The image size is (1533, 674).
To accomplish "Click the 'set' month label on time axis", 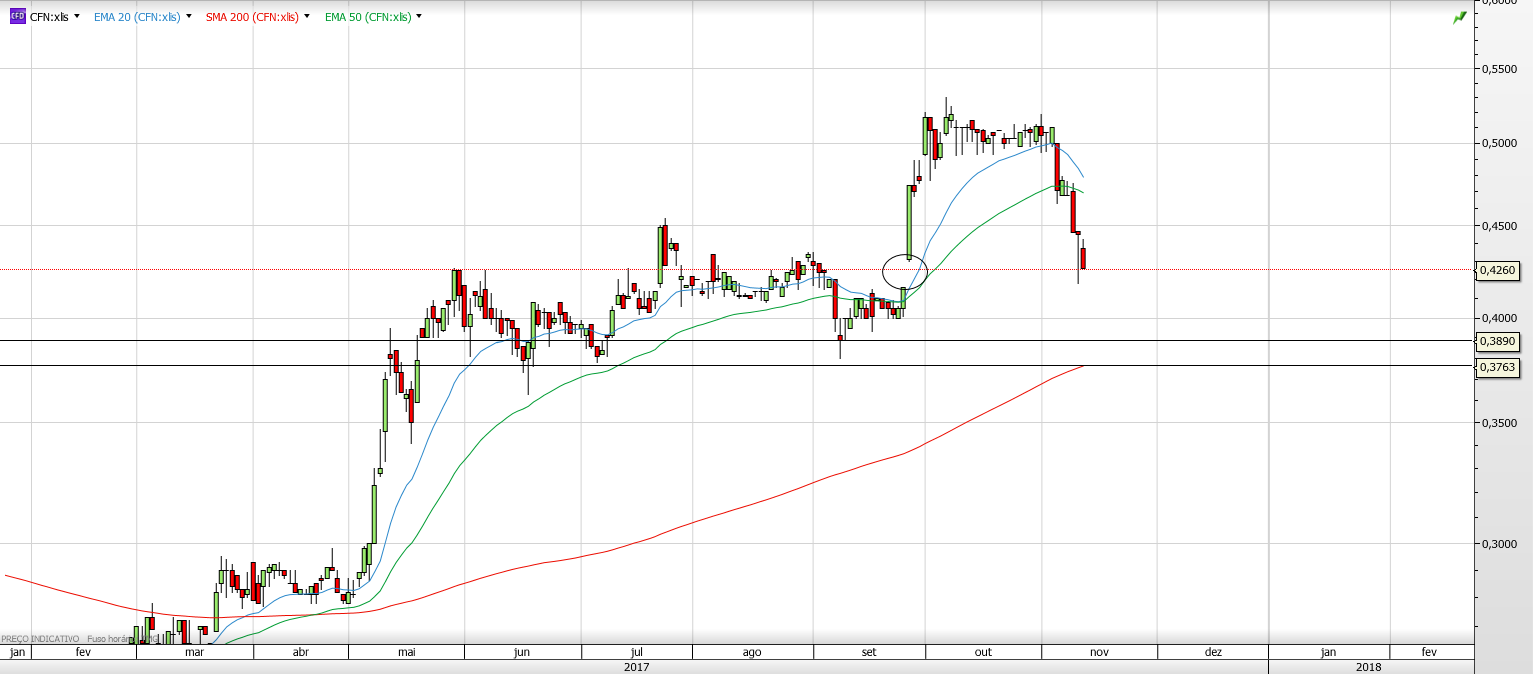I will [868, 652].
